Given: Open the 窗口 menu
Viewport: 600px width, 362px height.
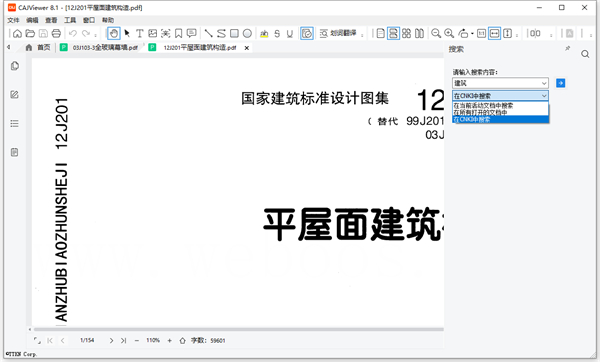Looking at the screenshot, I should [89, 20].
